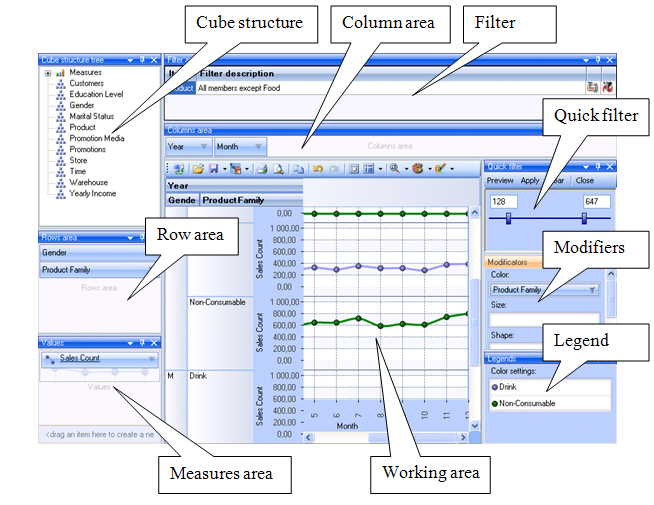Click the connect to cube toolbar icon
Screen dimensions: 654x505
pyautogui.click(x=179, y=169)
